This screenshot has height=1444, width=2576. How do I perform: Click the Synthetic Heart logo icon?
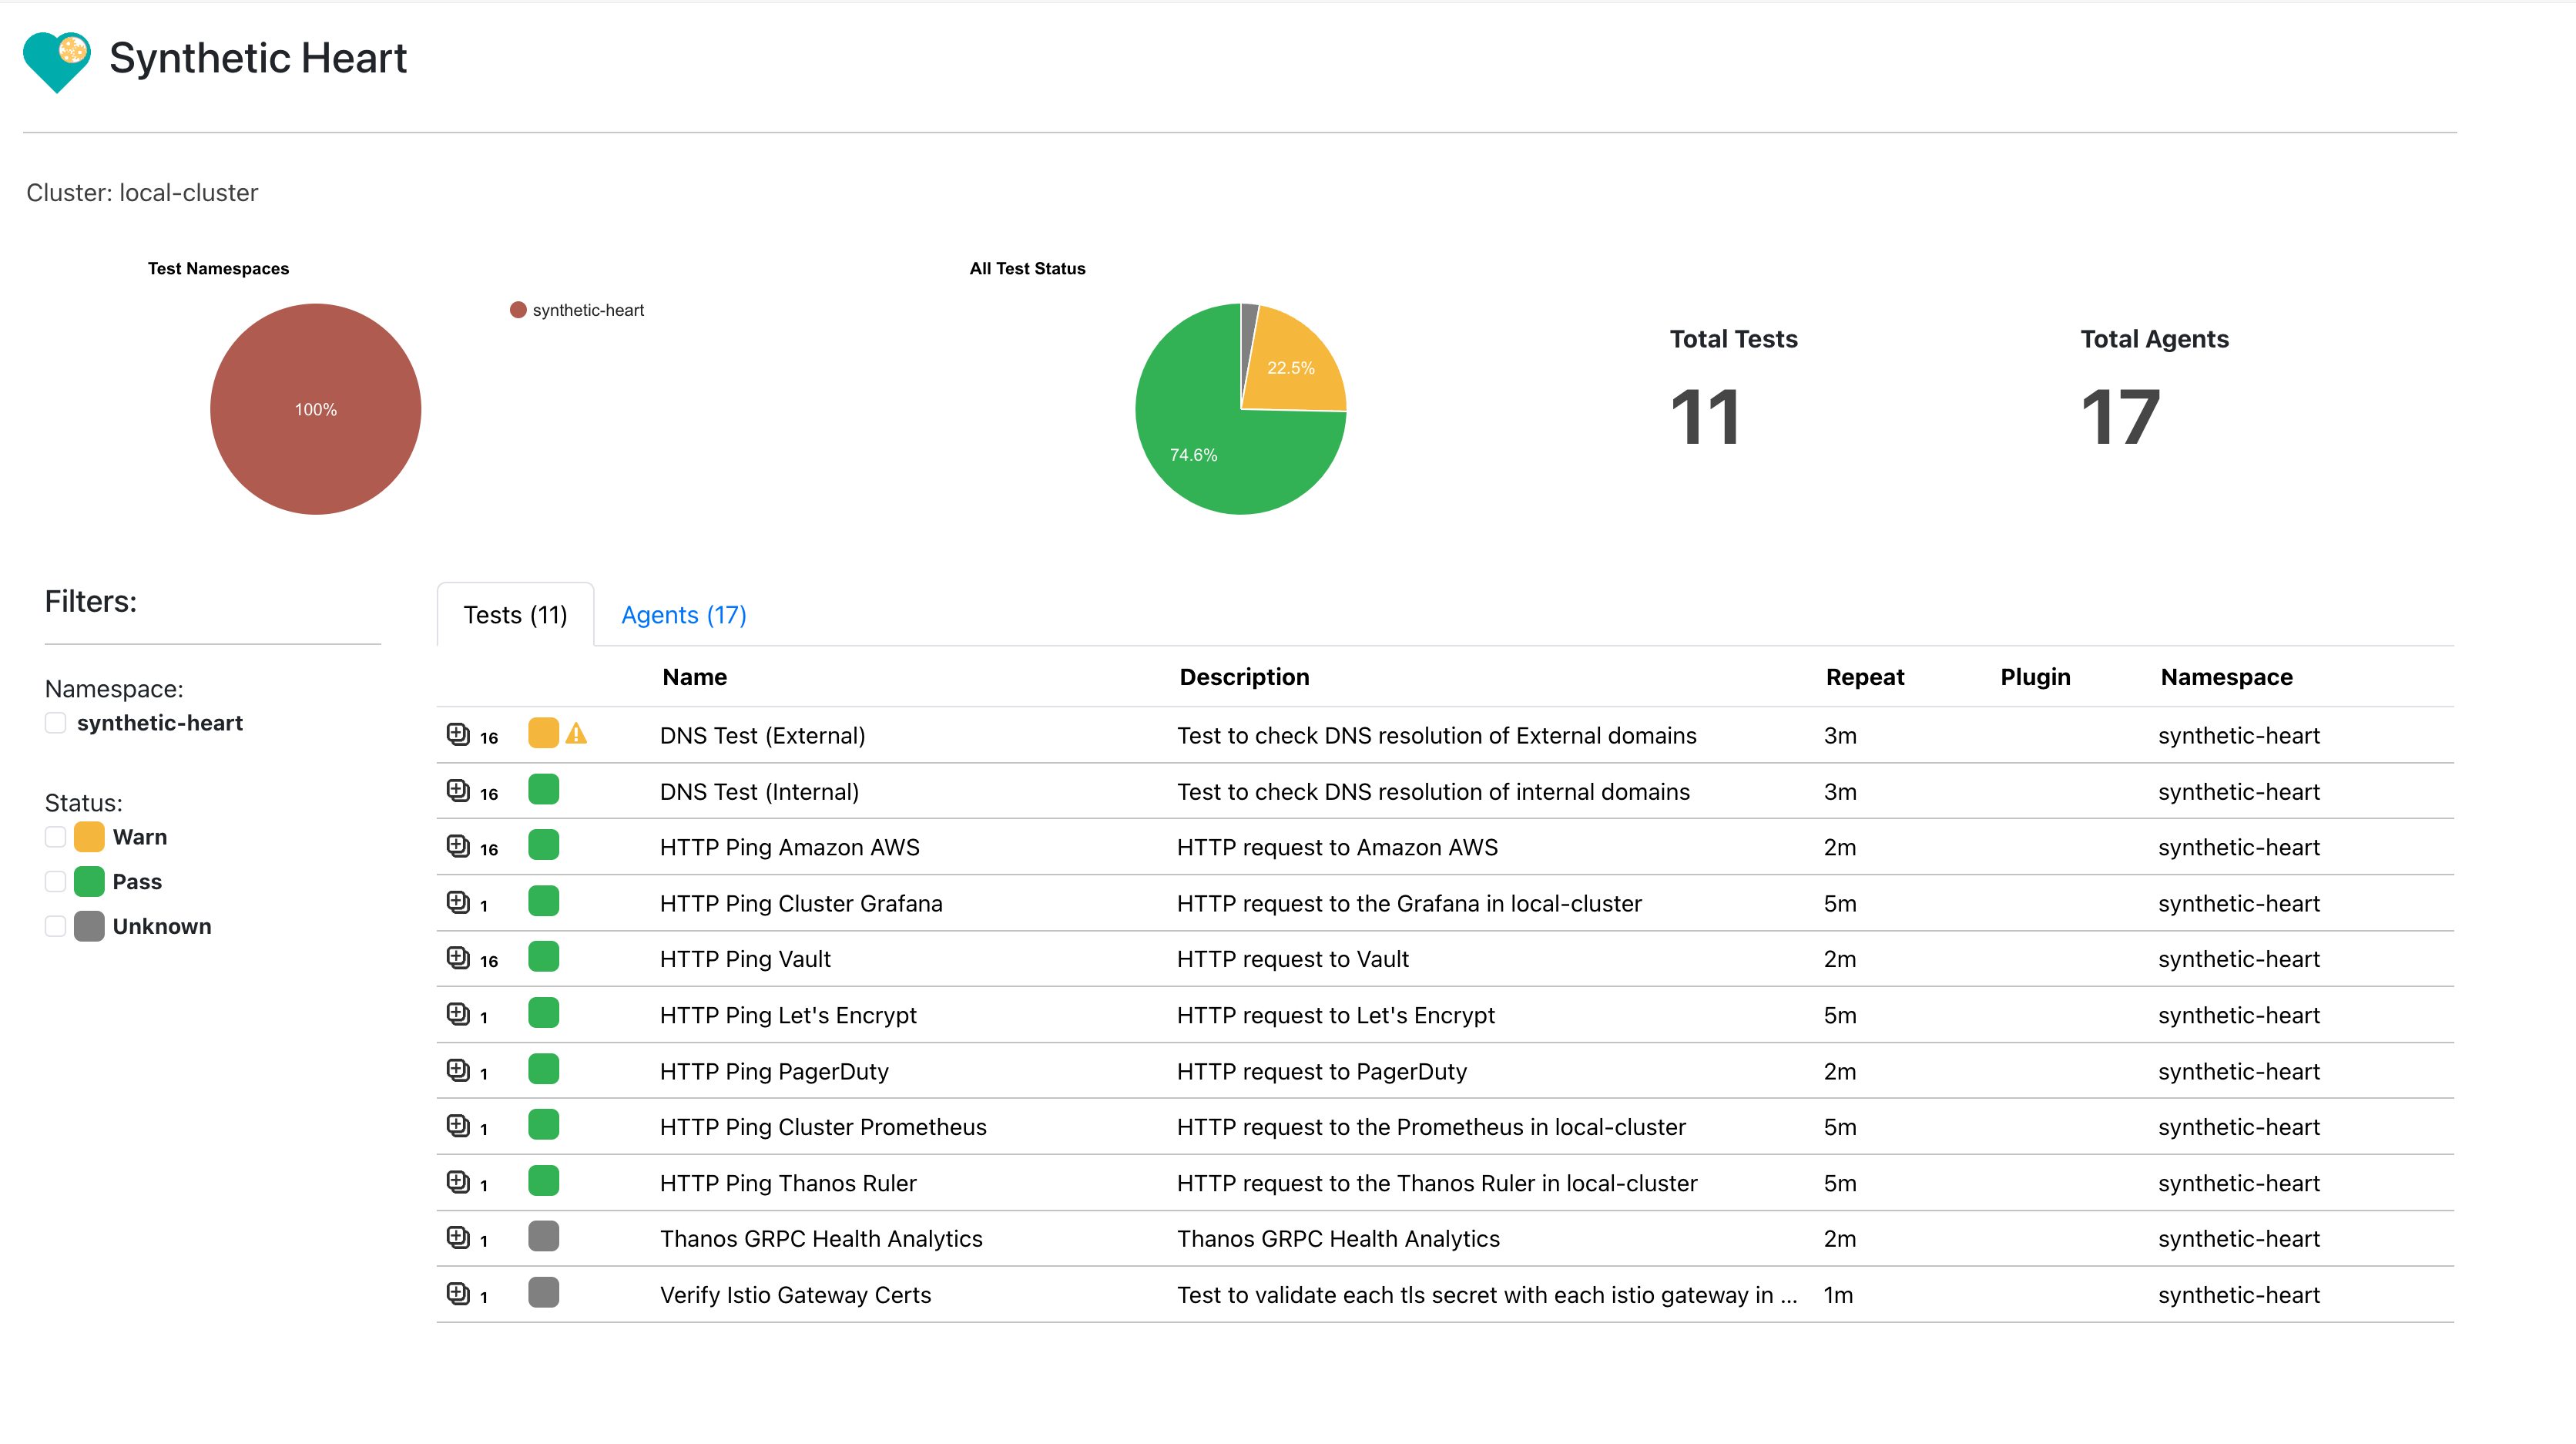point(56,60)
